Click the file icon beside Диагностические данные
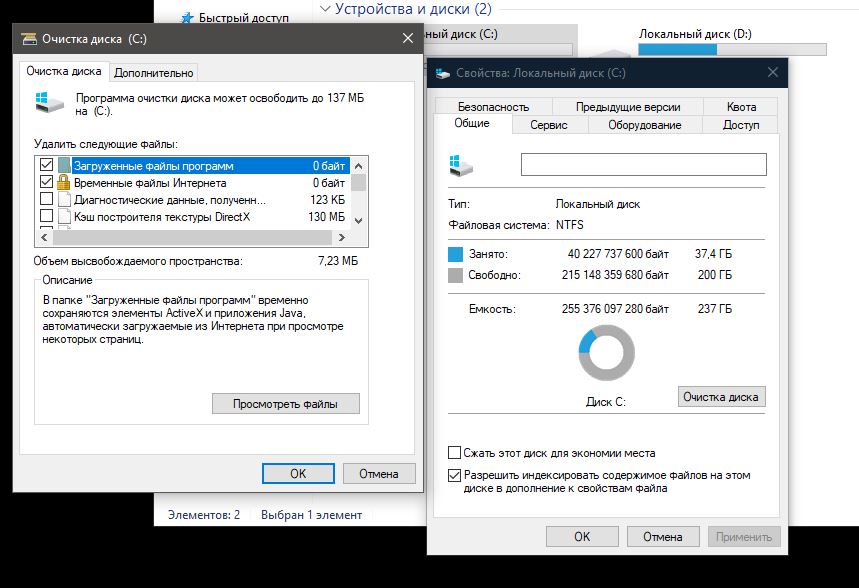 pyautogui.click(x=64, y=200)
